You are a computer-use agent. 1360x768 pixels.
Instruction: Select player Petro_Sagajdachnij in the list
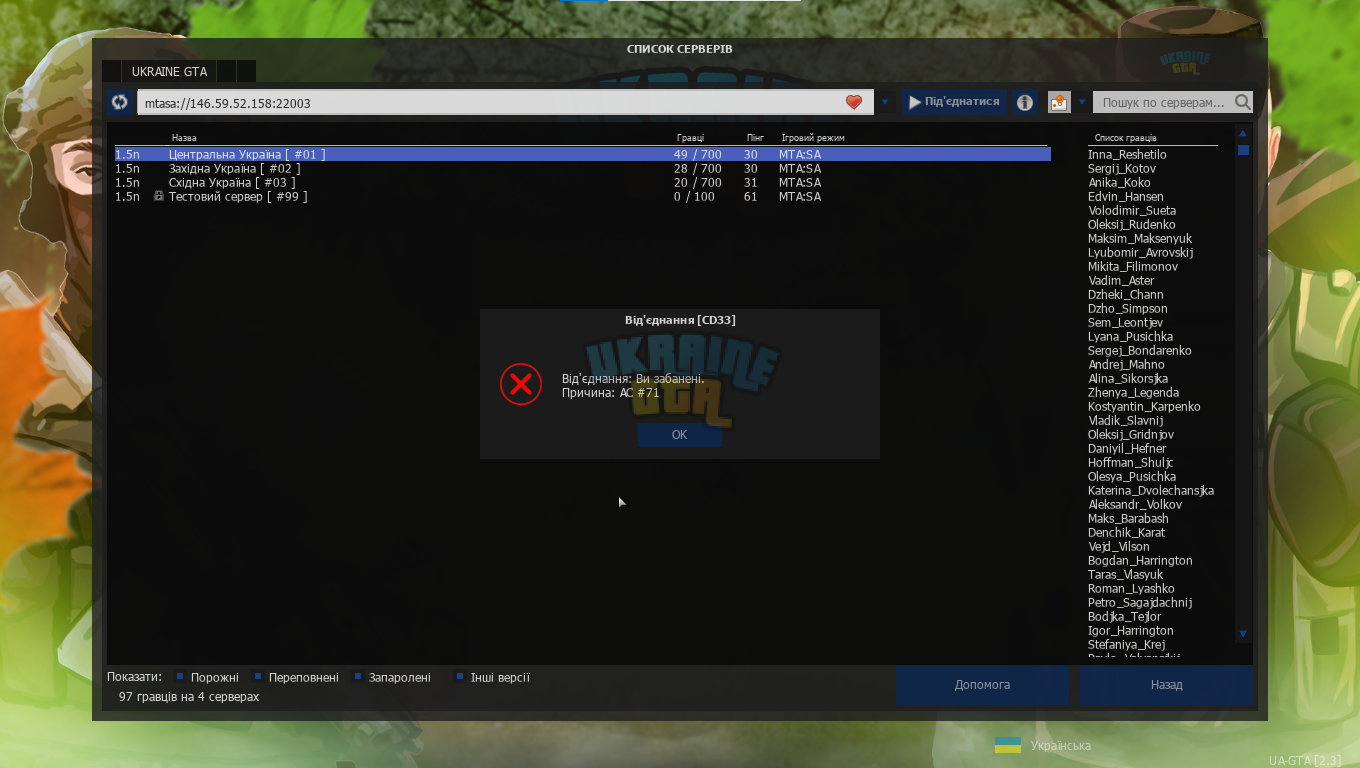pyautogui.click(x=1140, y=603)
